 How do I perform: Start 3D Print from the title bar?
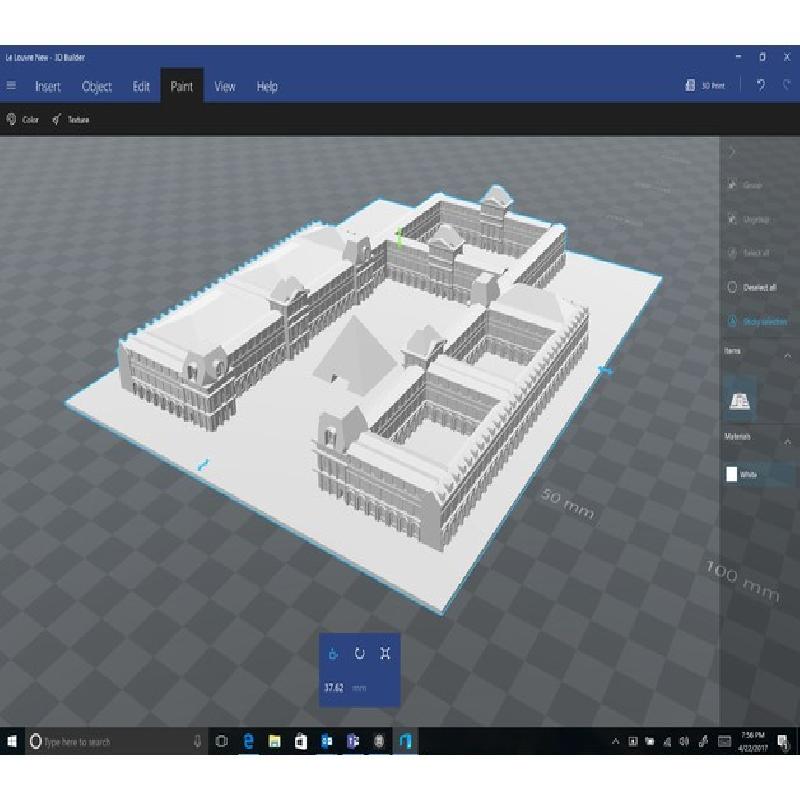(x=705, y=86)
